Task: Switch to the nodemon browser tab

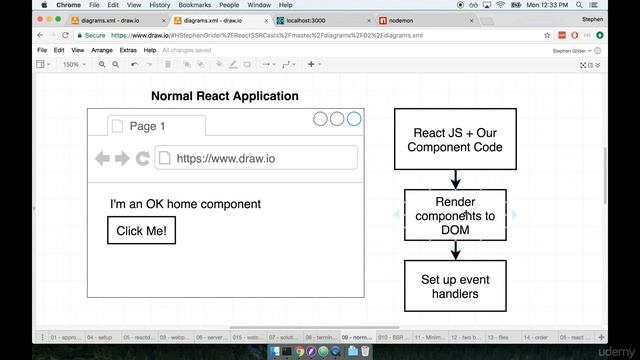Action: coord(427,20)
